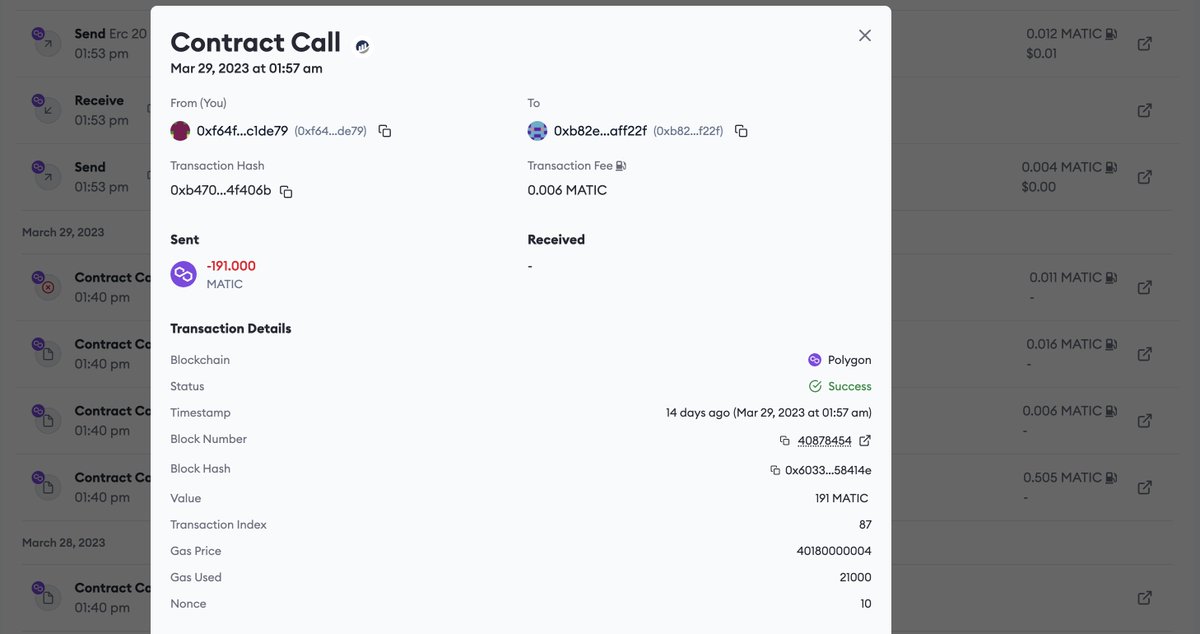Viewport: 1200px width, 634px height.
Task: Click the Send Erc 20 transaction icon
Action: (45, 42)
